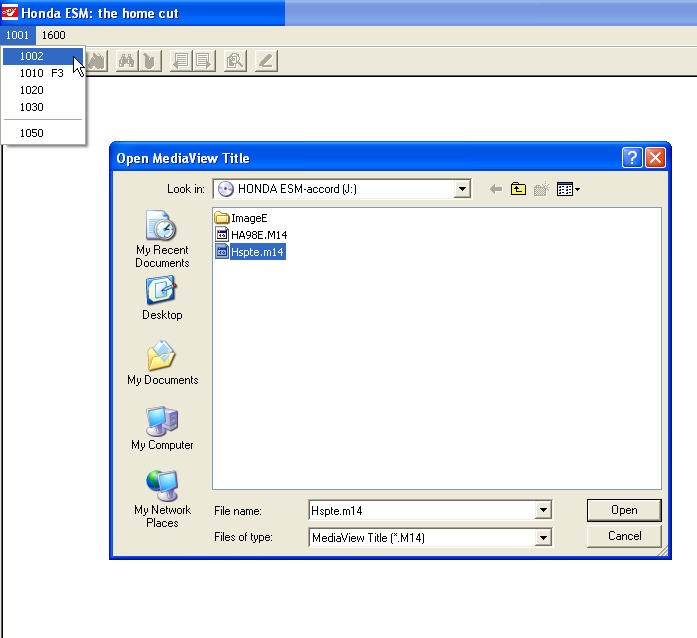Open My Recent Documents in places bar
697x638 pixels.
(x=162, y=239)
